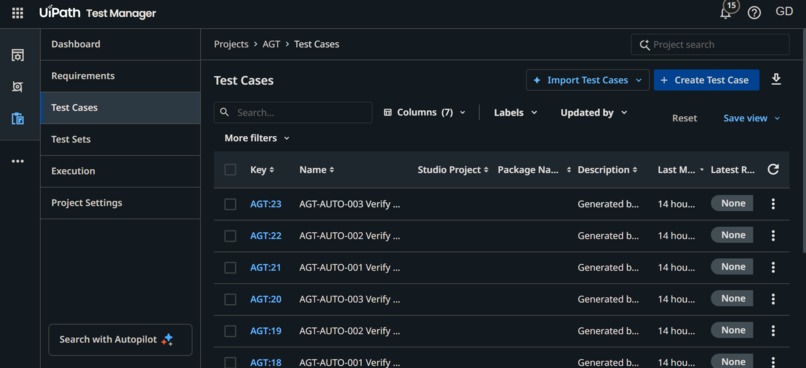Open the three-dots more menu in left rail
Image resolution: width=806 pixels, height=368 pixels.
tap(17, 161)
